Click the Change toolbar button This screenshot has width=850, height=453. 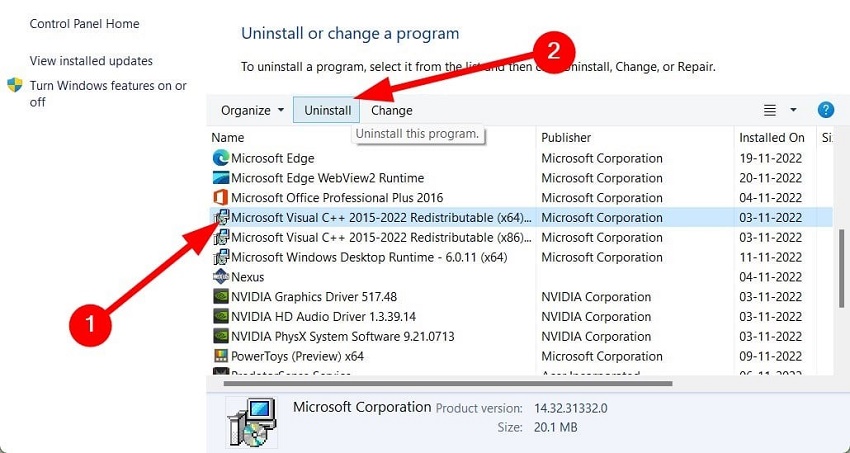[391, 110]
